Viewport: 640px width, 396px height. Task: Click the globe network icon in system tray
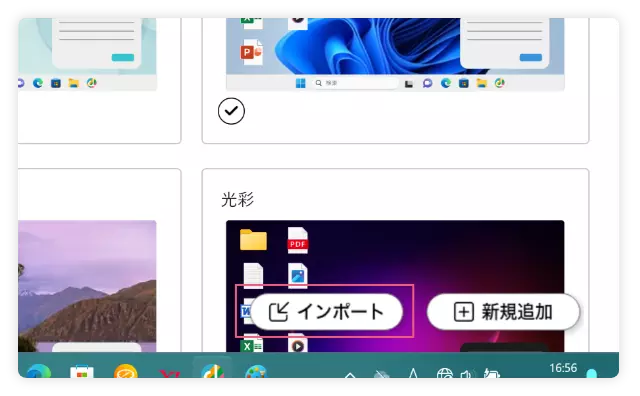tap(444, 373)
